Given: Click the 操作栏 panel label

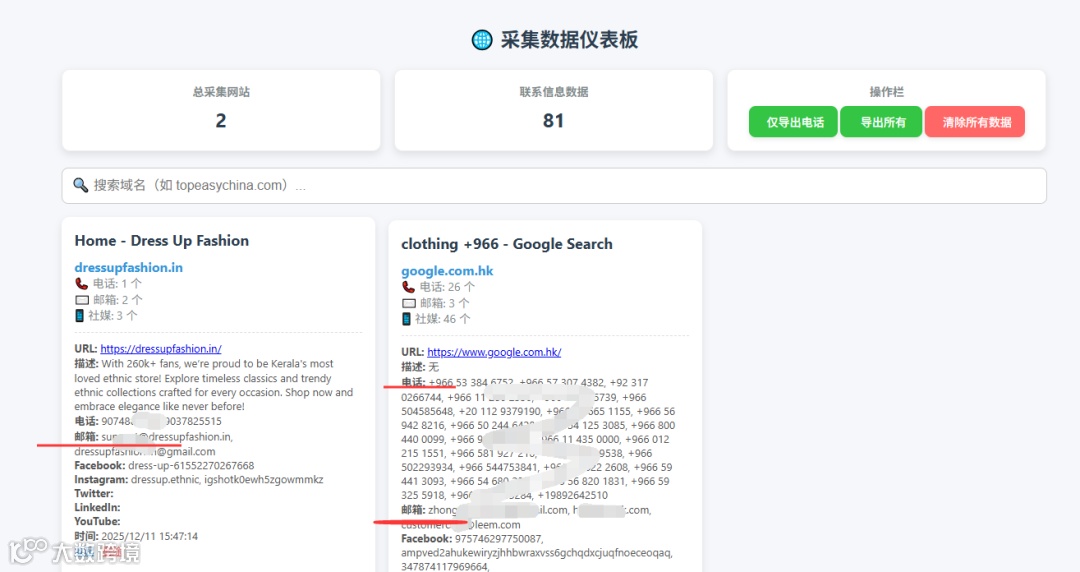Looking at the screenshot, I should click(886, 92).
